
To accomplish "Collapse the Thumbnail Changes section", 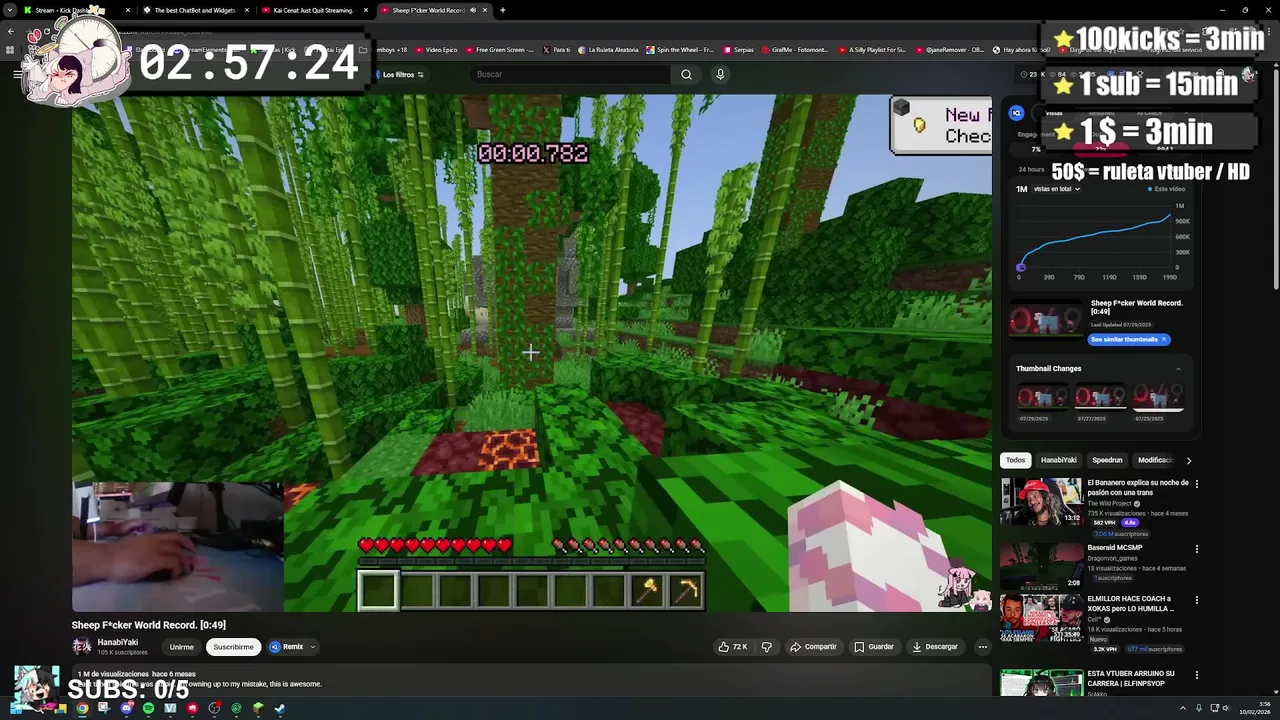I will 1177,369.
